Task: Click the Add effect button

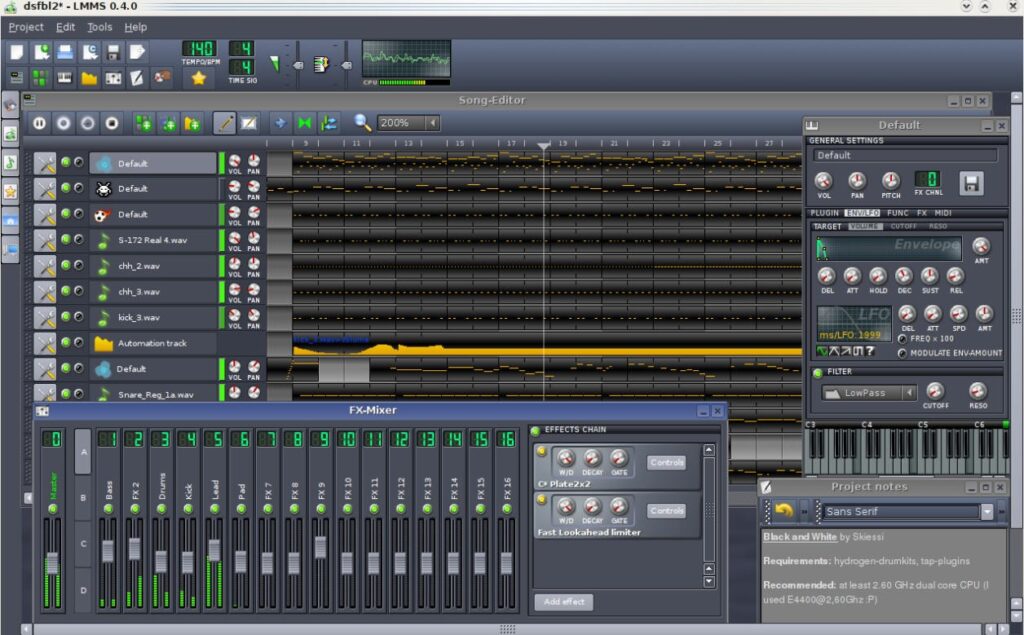Action: (x=564, y=602)
